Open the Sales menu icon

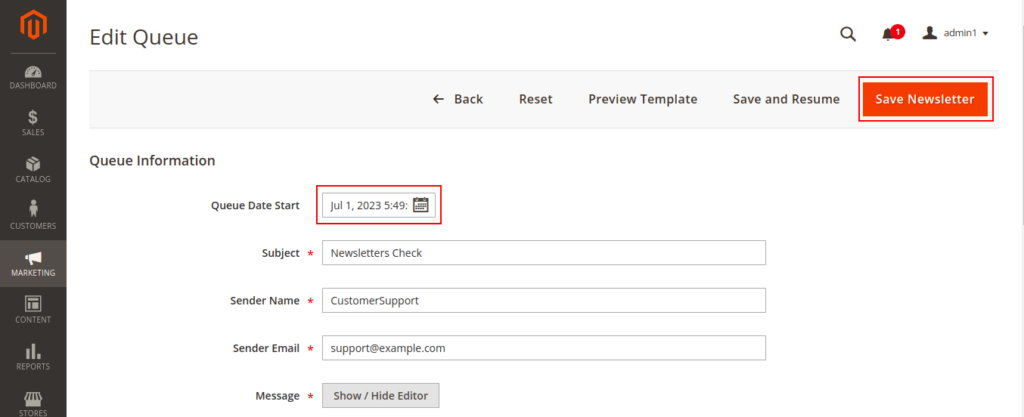(33, 118)
